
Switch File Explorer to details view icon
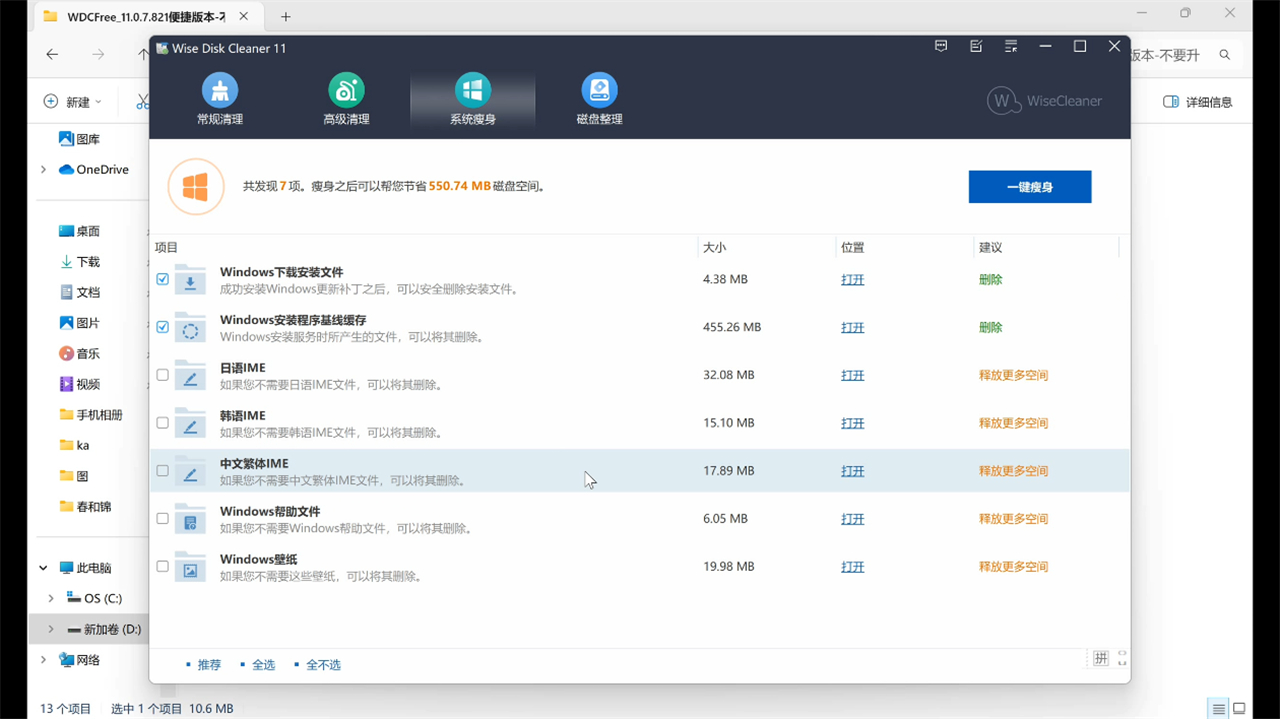click(x=1219, y=709)
